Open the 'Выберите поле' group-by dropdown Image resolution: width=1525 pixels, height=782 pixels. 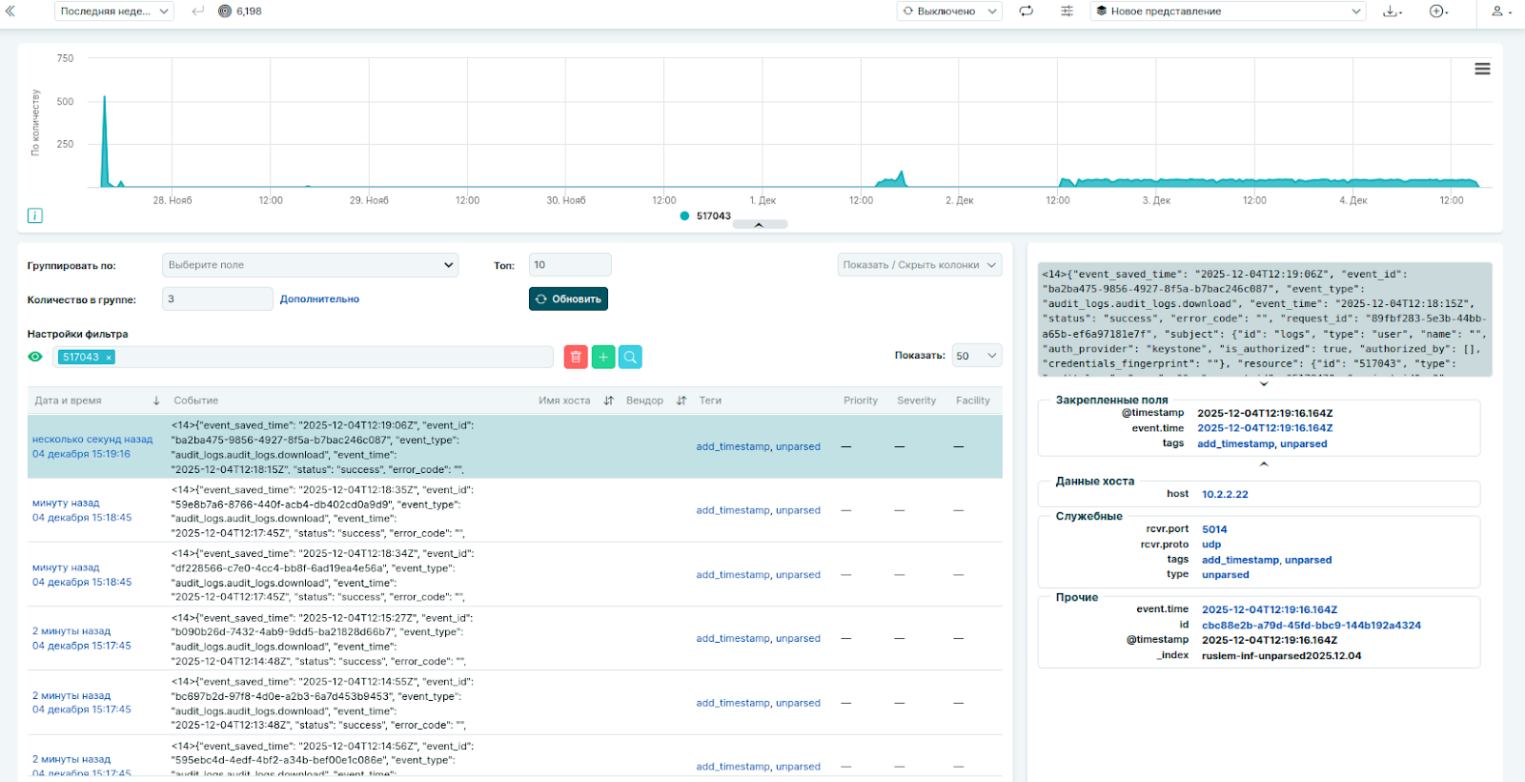click(x=310, y=265)
